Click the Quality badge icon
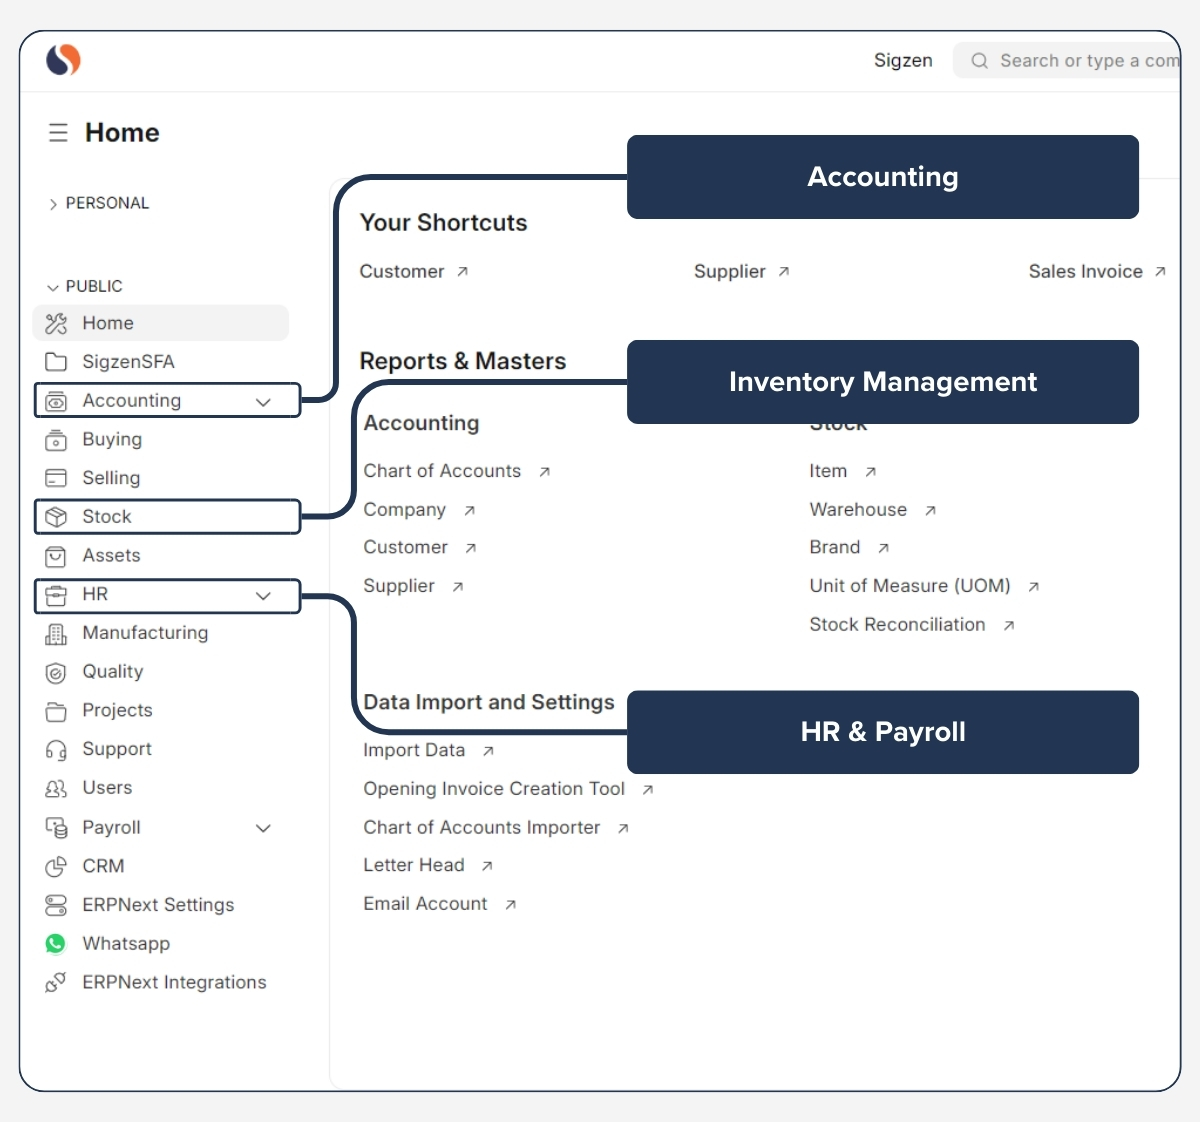The width and height of the screenshot is (1200, 1122). pos(56,672)
